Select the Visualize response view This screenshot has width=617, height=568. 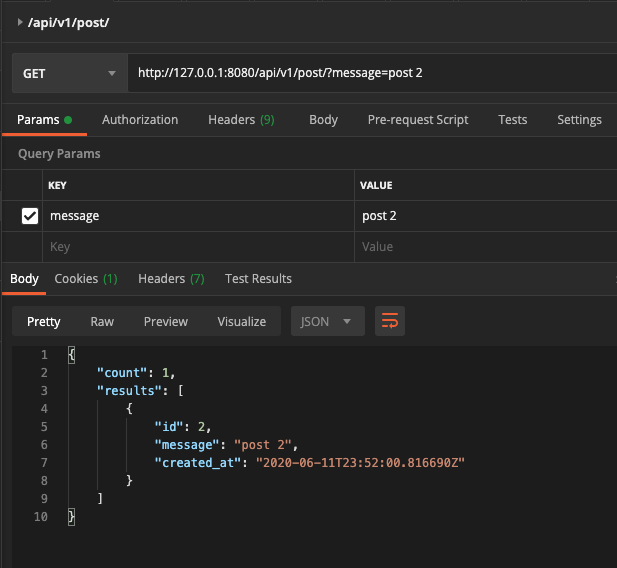tap(242, 322)
